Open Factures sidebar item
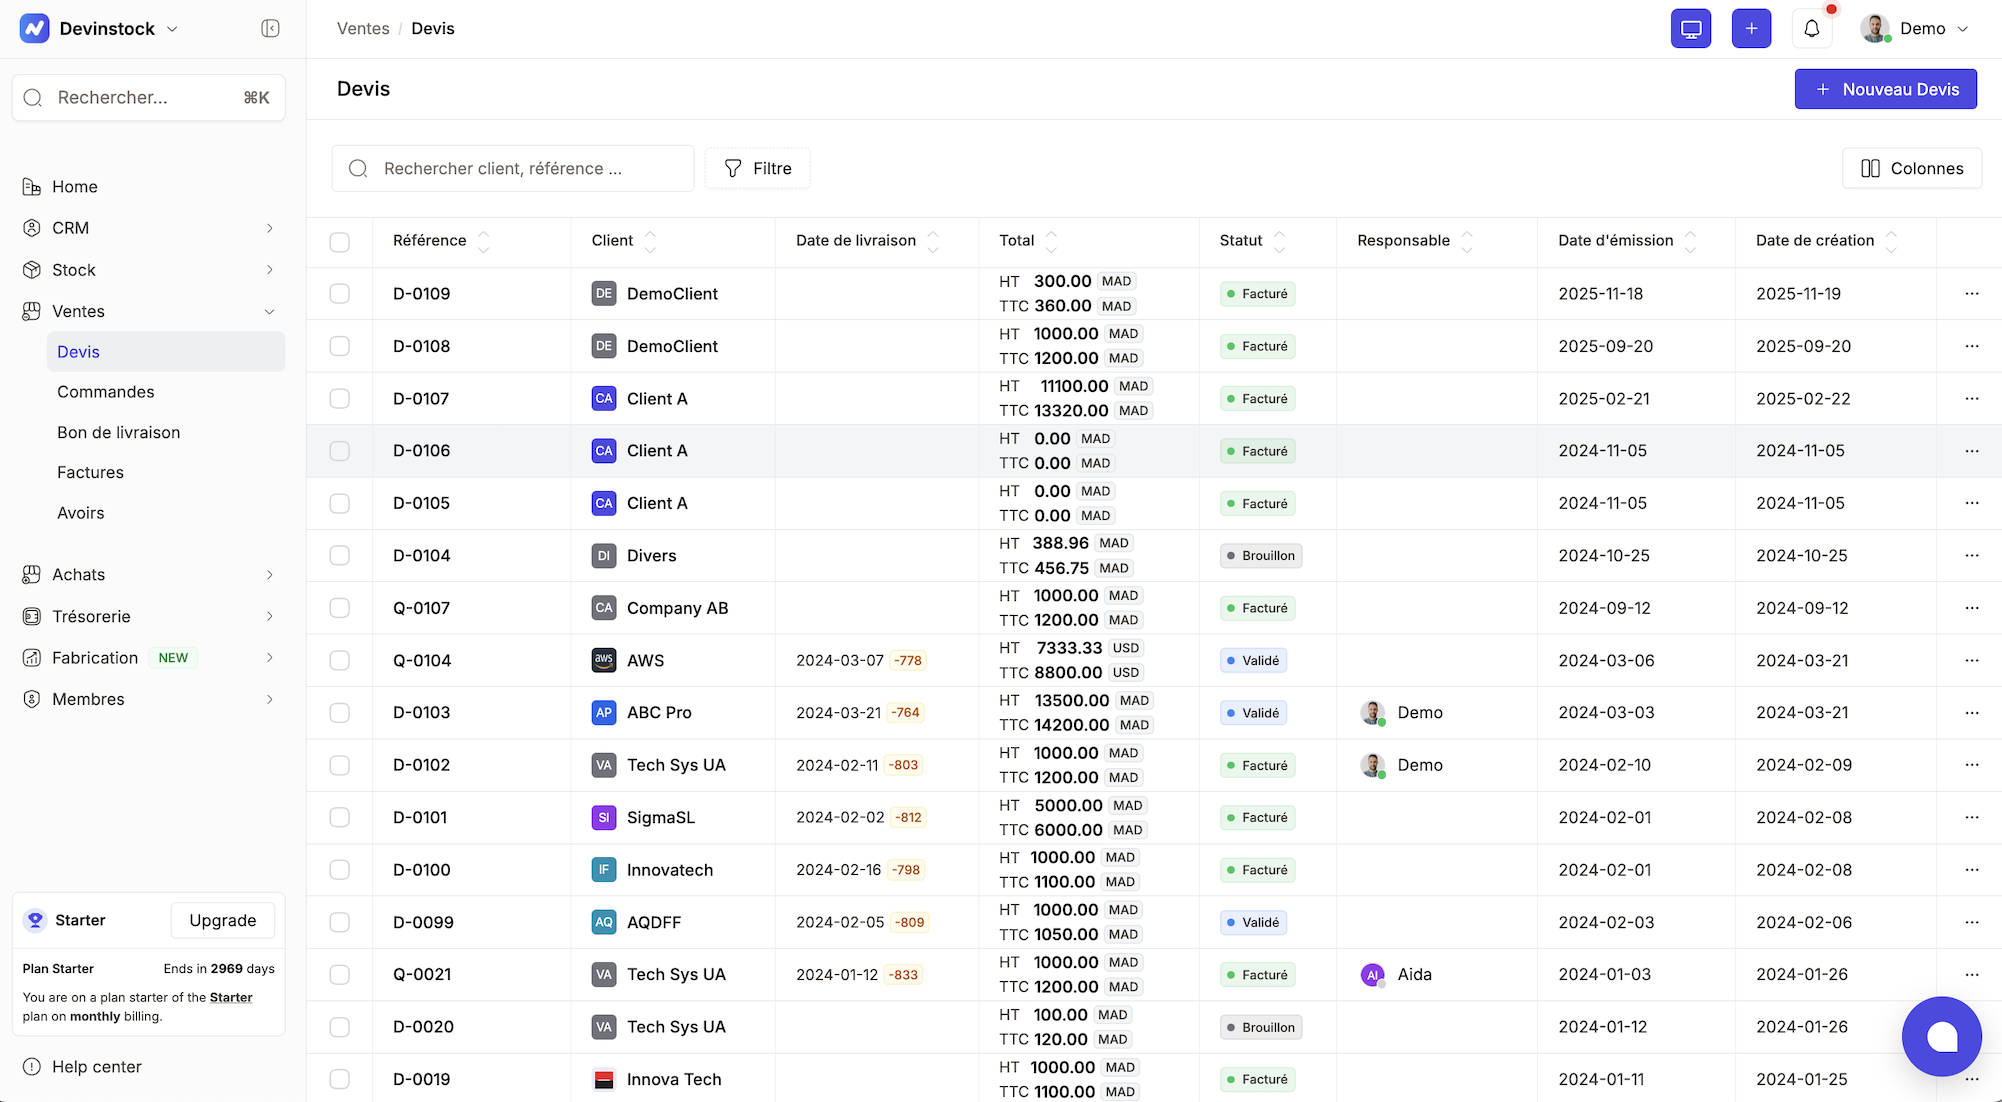Screen dimensions: 2002x1102 90,473
